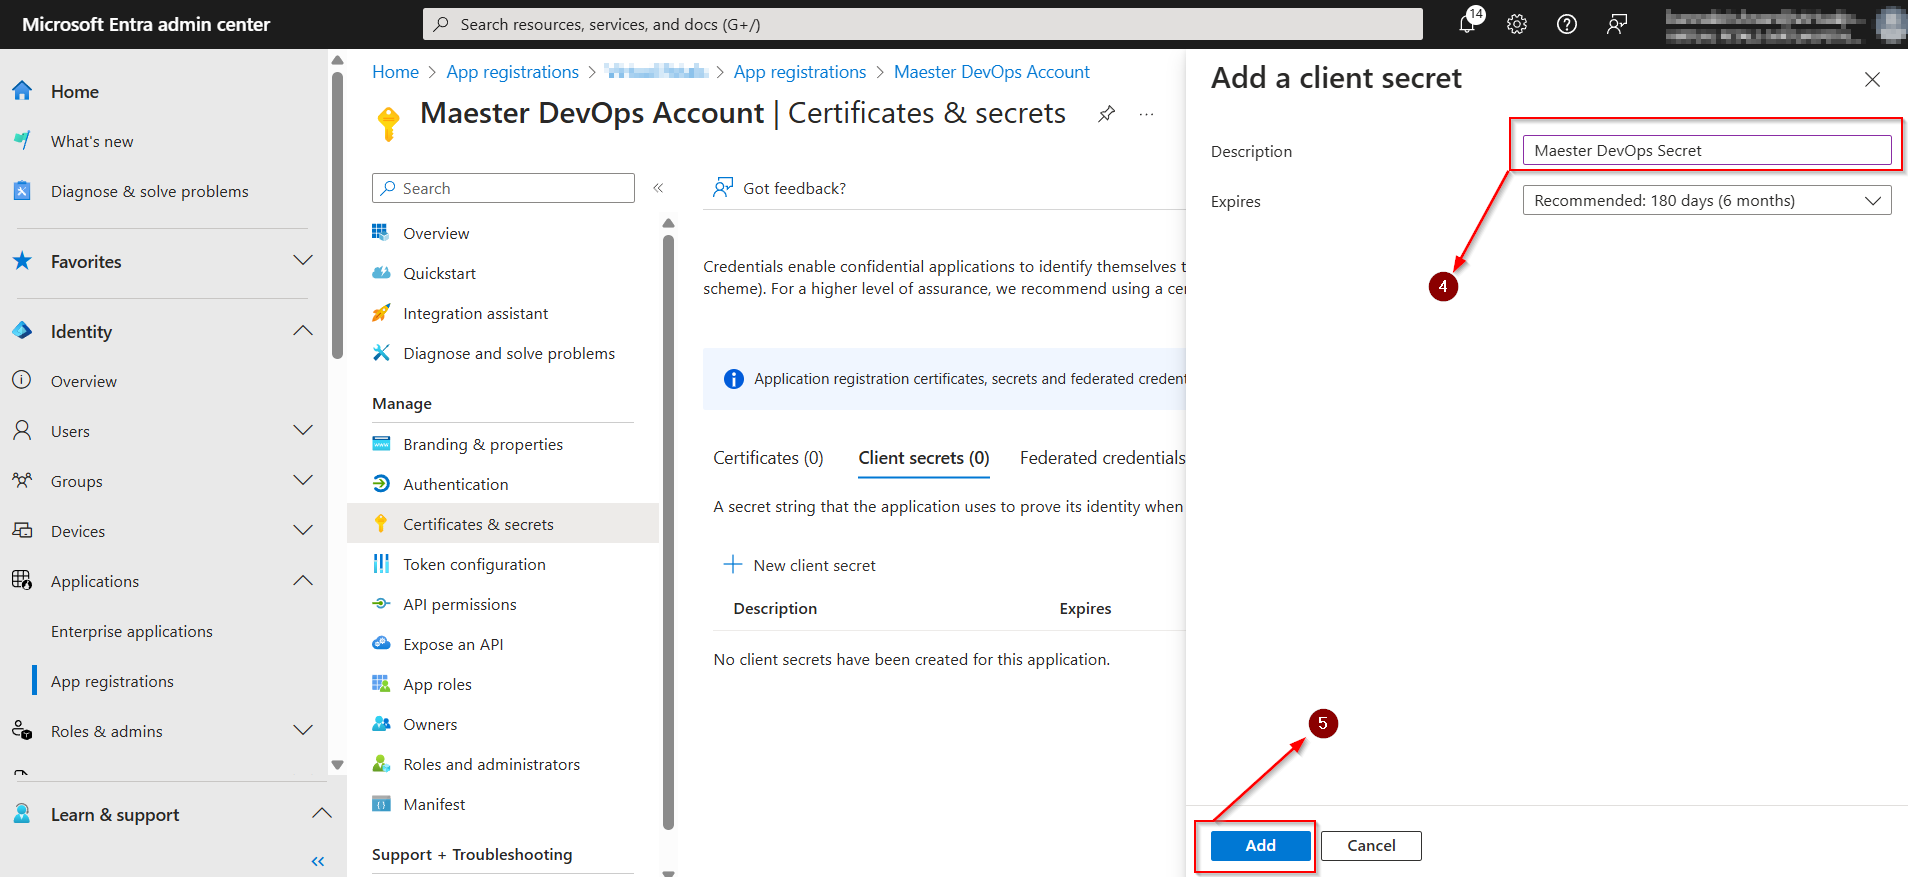Click the Description text field
1908x877 pixels.
[1706, 150]
